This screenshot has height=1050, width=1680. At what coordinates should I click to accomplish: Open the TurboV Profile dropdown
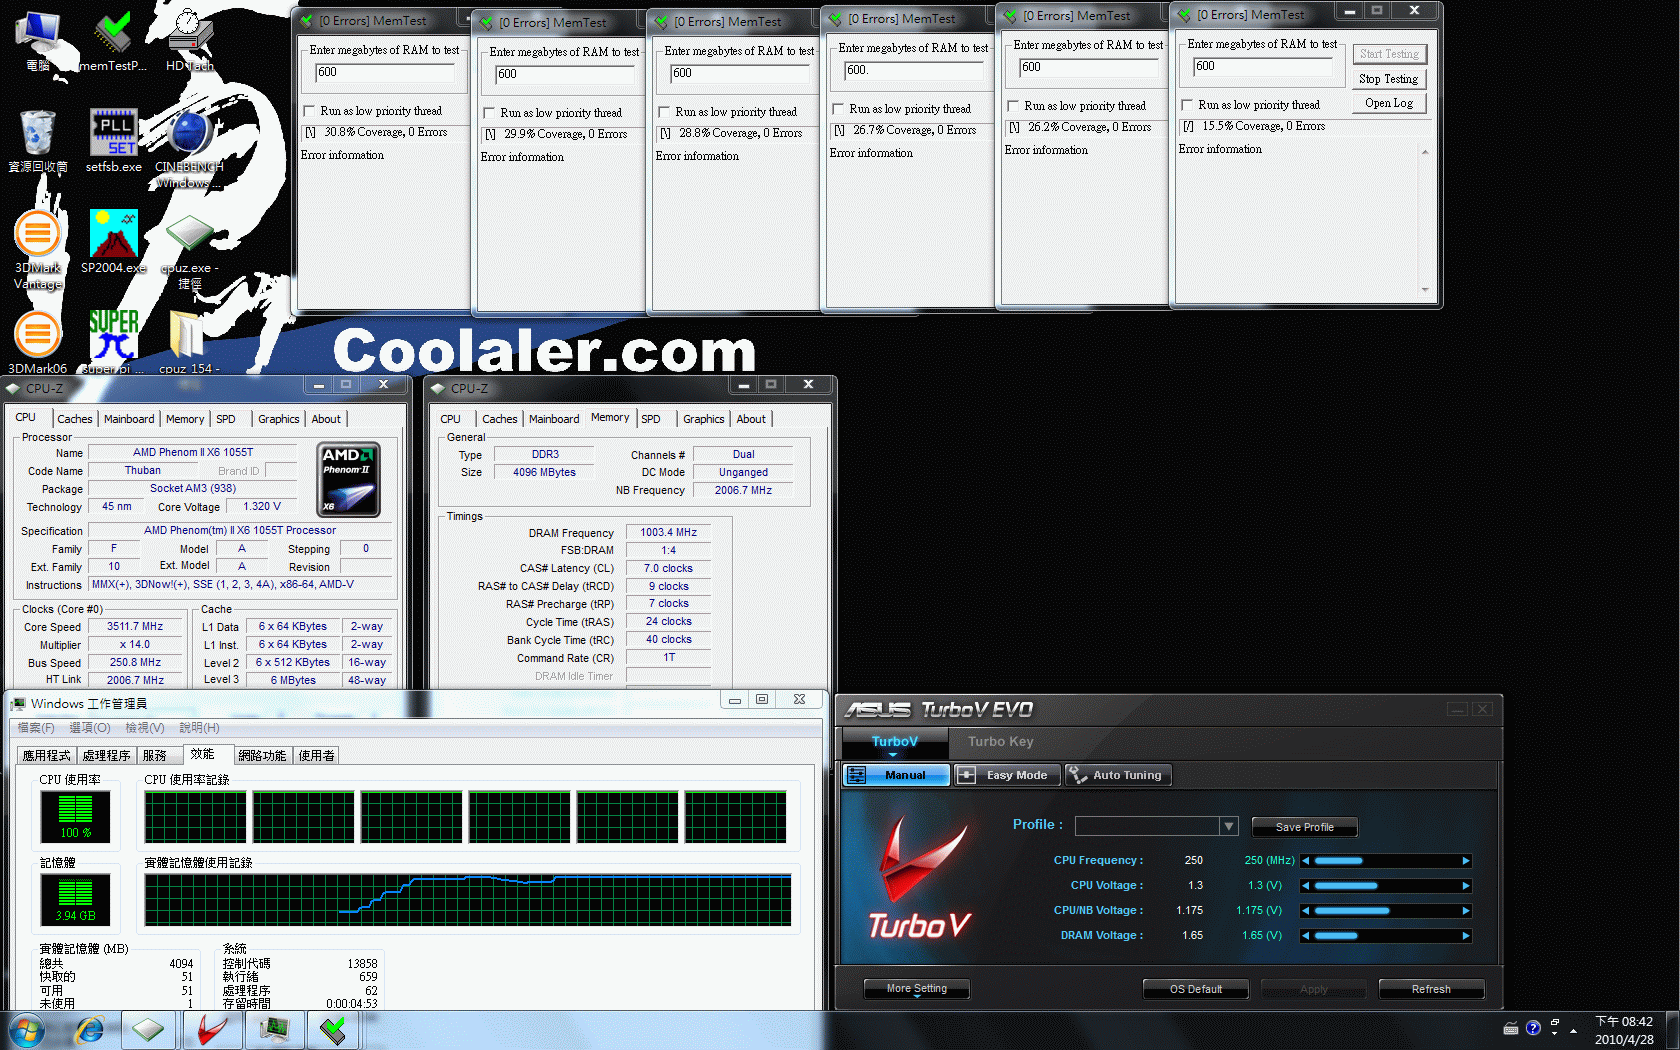[x=1229, y=826]
